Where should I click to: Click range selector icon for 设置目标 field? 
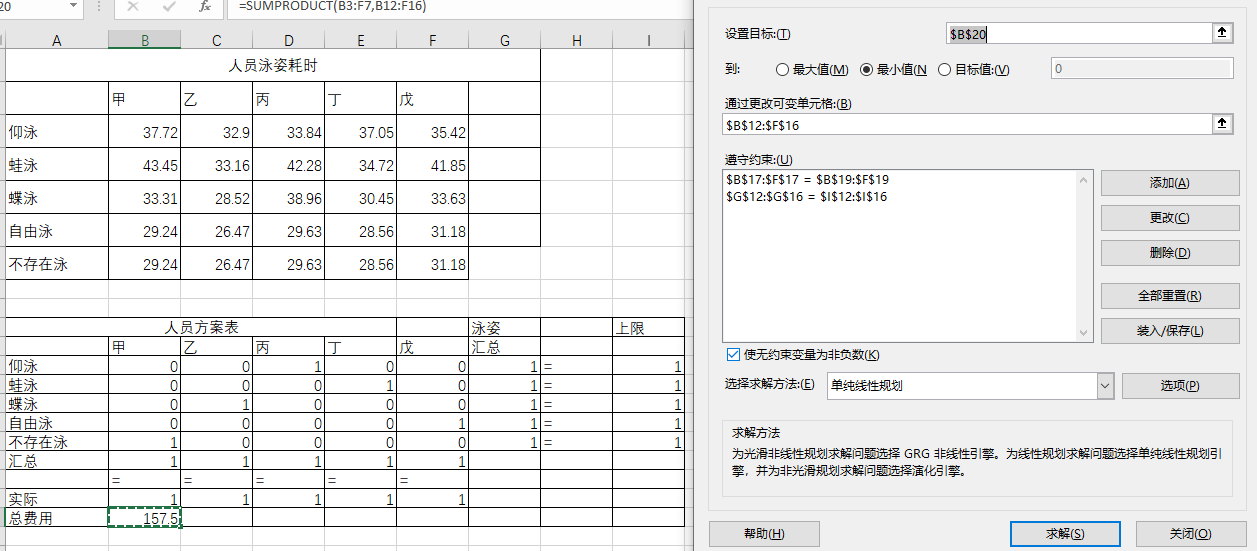coord(1222,33)
